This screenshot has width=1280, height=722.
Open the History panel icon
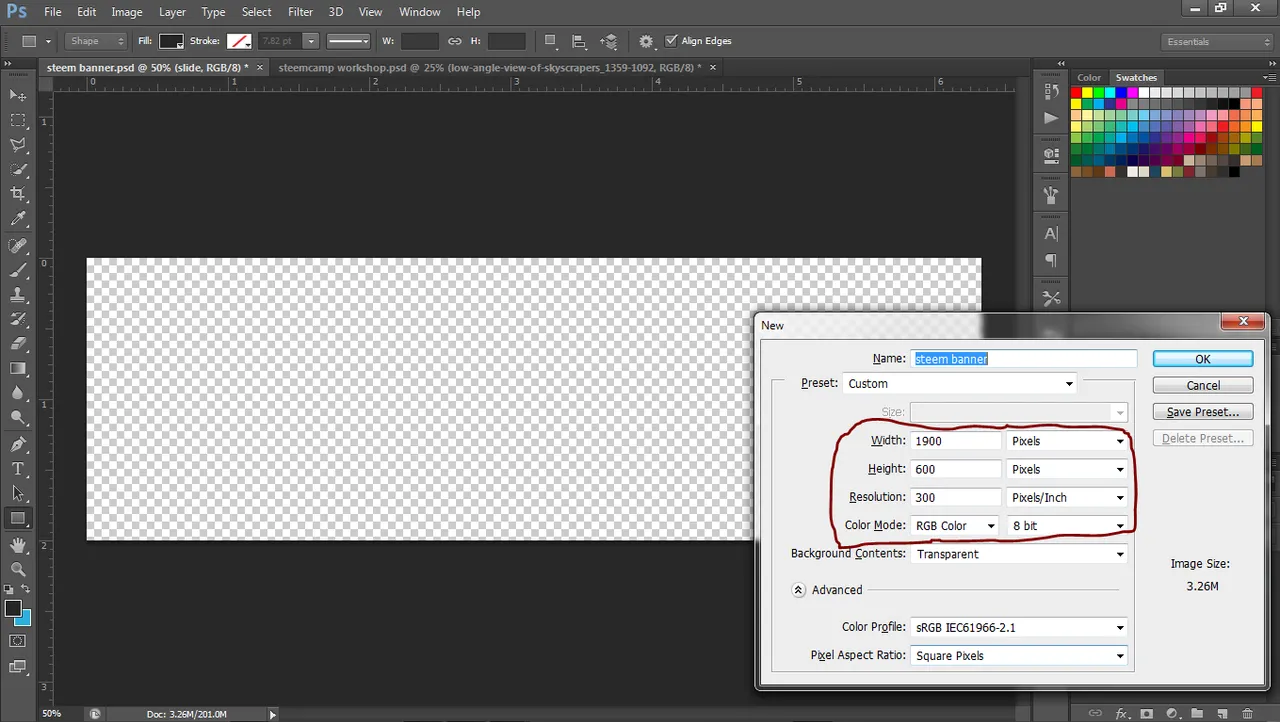click(1051, 91)
